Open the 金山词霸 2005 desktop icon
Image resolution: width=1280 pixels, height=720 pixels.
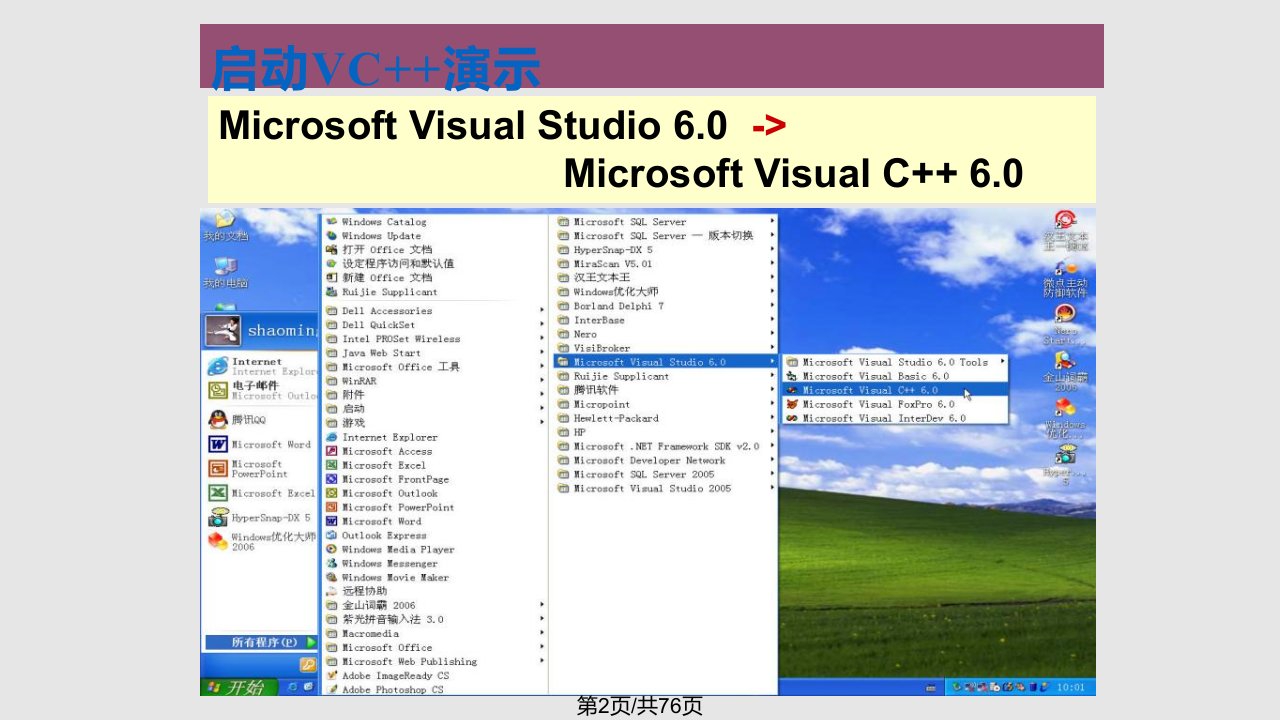click(x=1066, y=360)
